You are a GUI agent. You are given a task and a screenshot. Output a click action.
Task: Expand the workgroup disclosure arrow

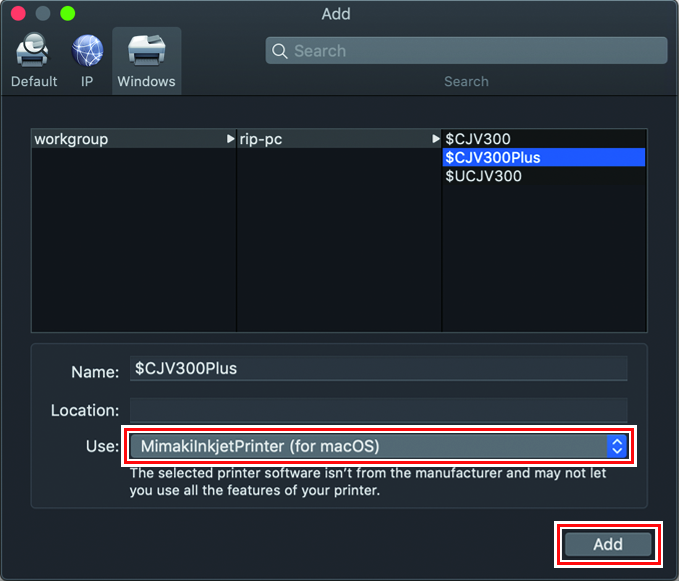230,139
